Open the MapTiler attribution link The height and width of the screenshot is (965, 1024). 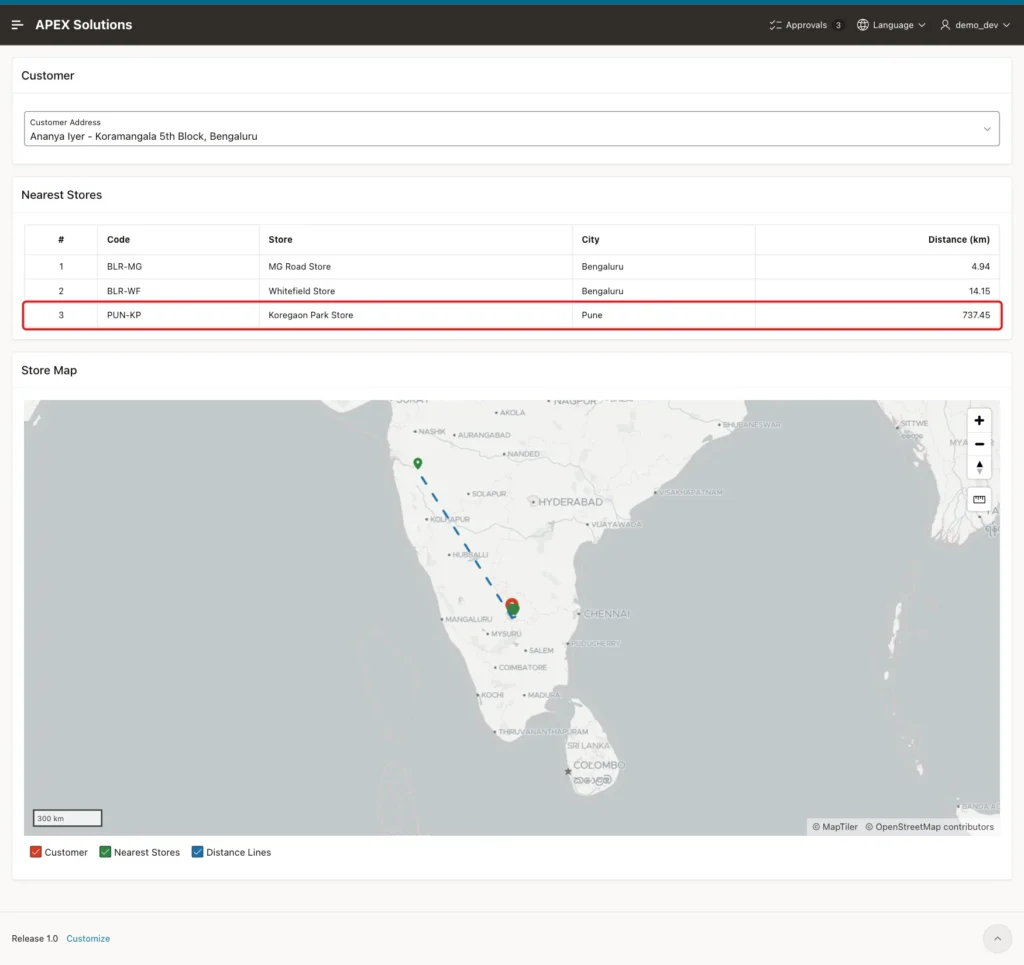(835, 827)
